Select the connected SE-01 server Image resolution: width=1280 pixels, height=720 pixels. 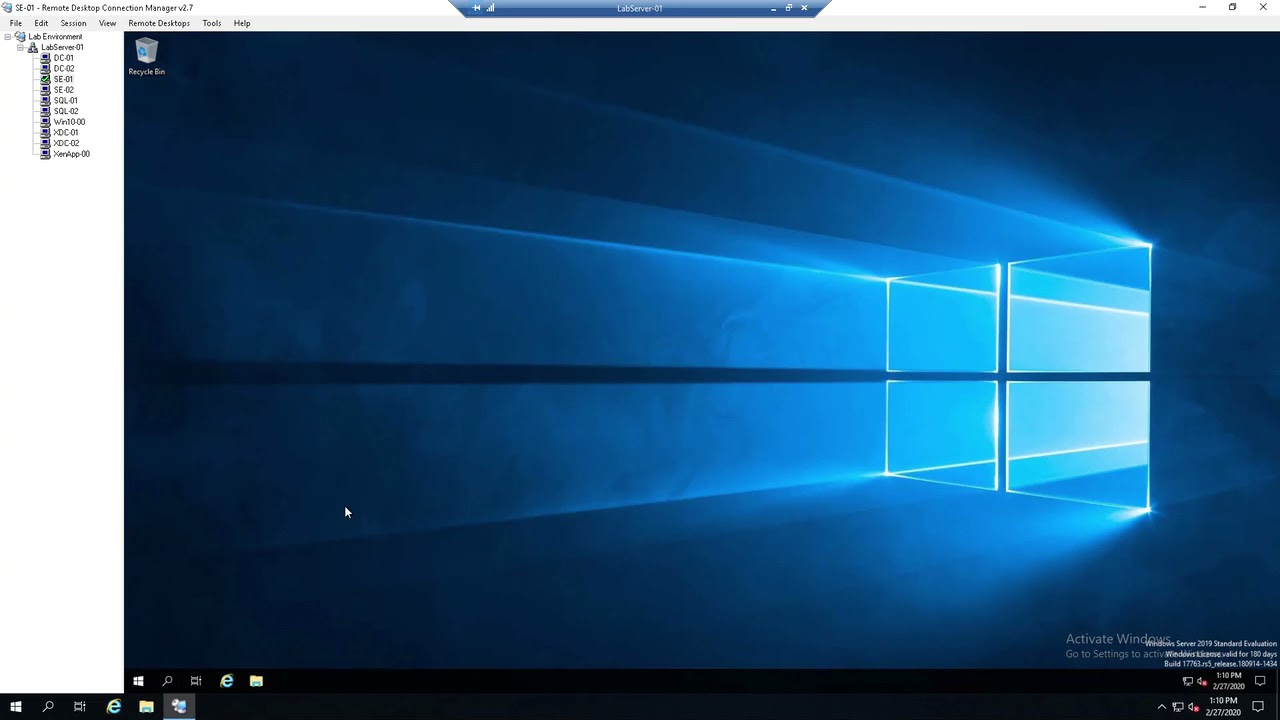[63, 79]
